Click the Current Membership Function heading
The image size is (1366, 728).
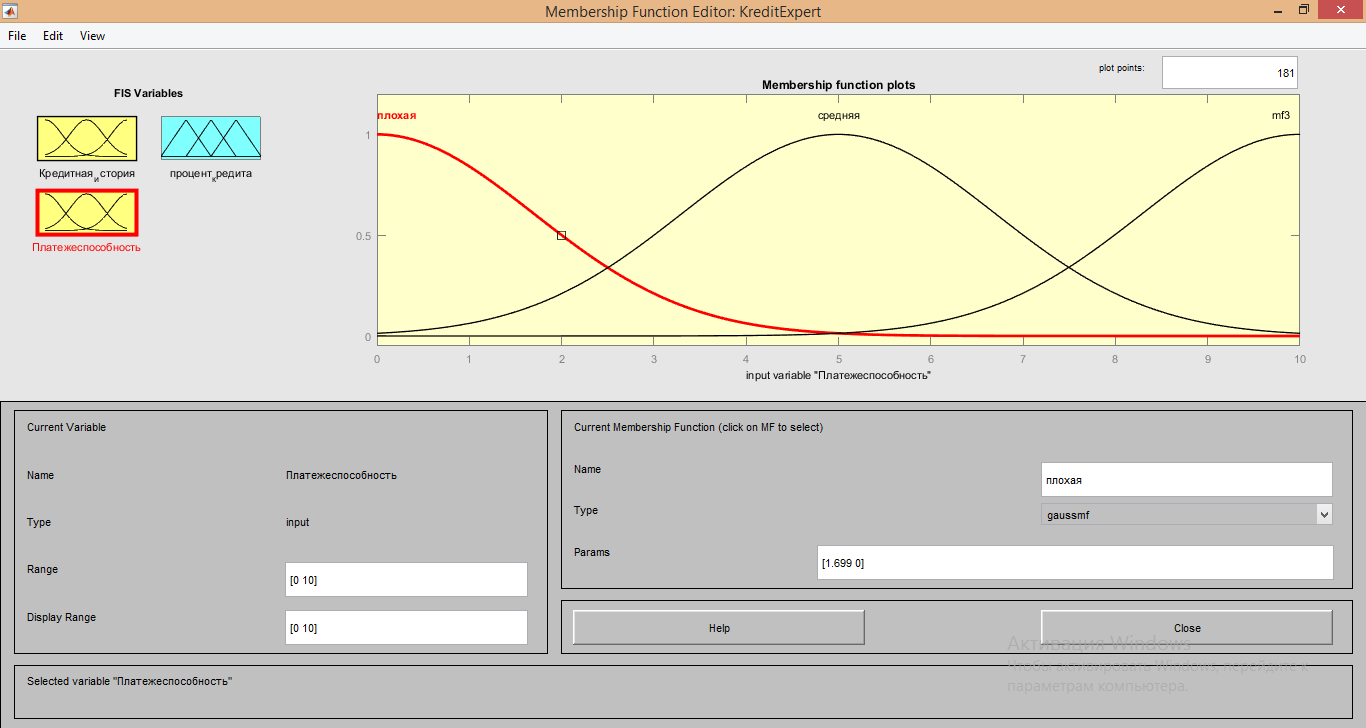click(x=698, y=427)
